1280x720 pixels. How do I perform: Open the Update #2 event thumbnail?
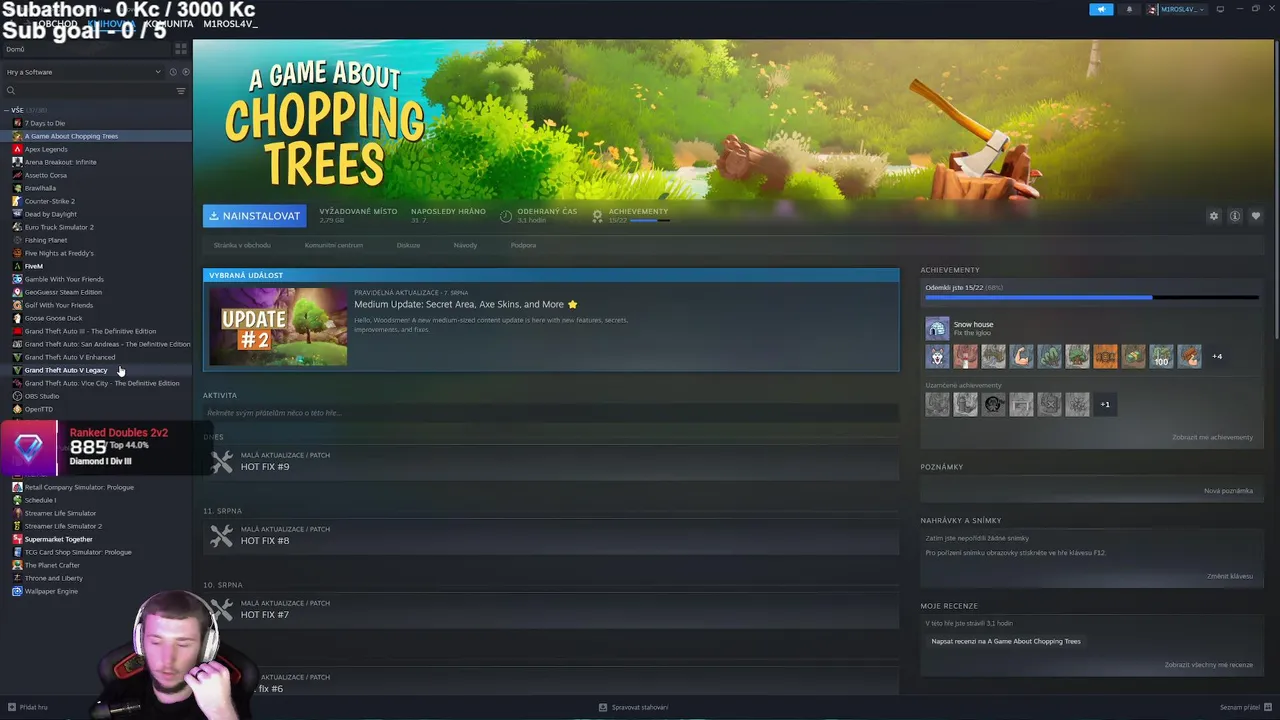click(279, 326)
